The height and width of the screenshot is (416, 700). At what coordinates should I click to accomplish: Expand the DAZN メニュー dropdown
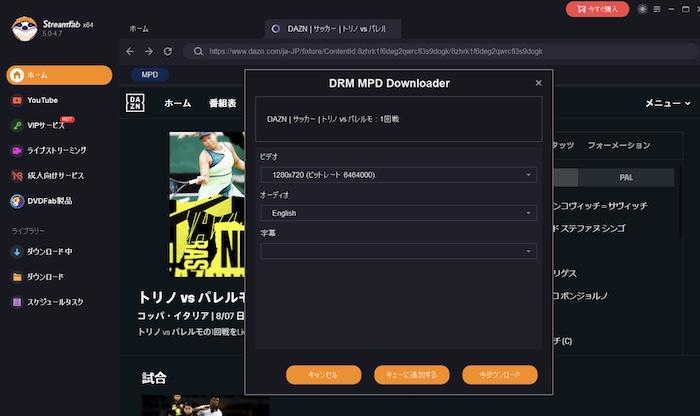tap(667, 103)
